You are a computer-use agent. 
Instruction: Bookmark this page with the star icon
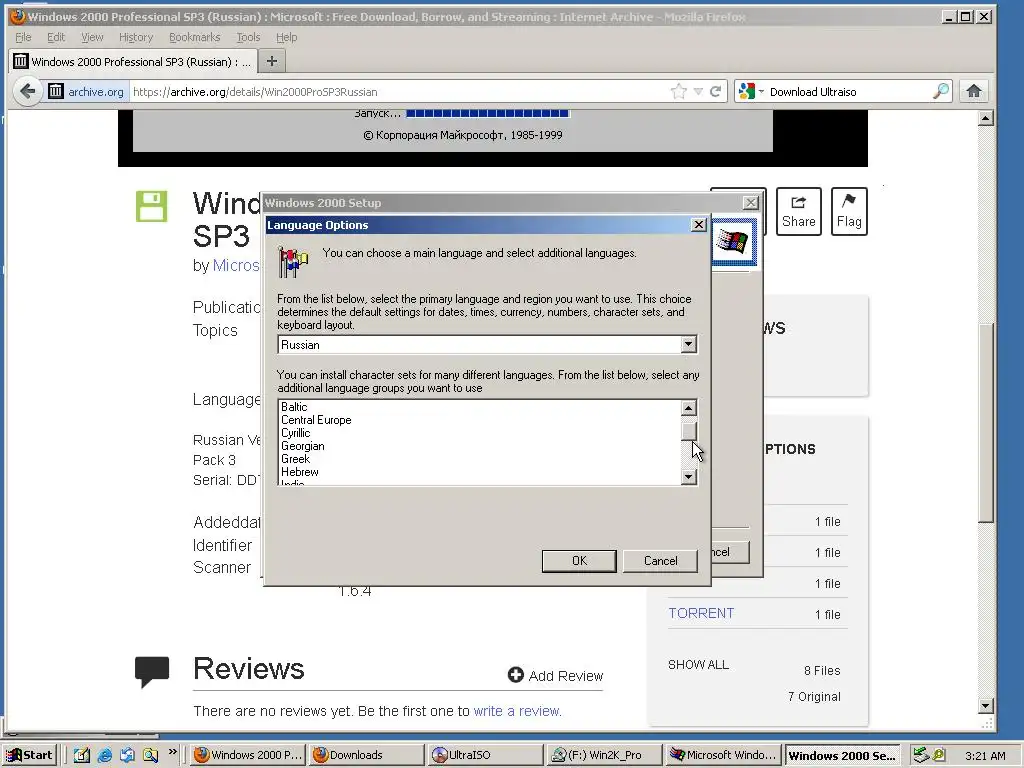click(x=679, y=91)
